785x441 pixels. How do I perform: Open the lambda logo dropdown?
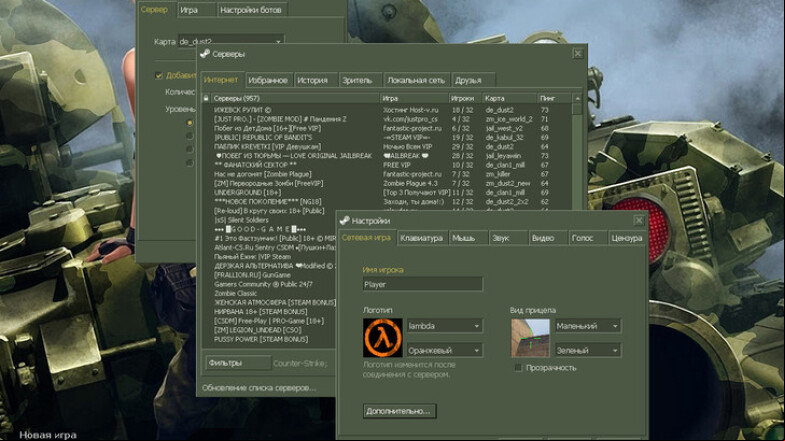click(445, 326)
